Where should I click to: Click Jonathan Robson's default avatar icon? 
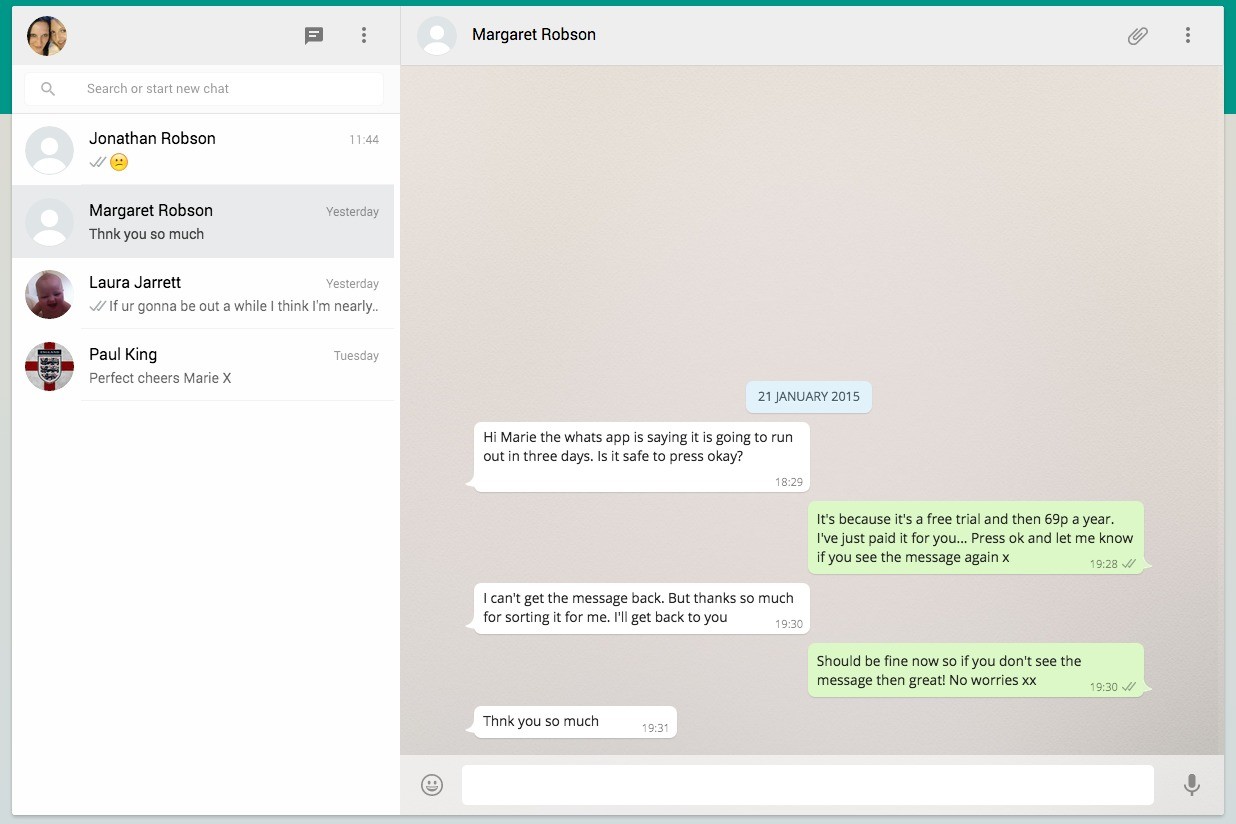pos(49,150)
